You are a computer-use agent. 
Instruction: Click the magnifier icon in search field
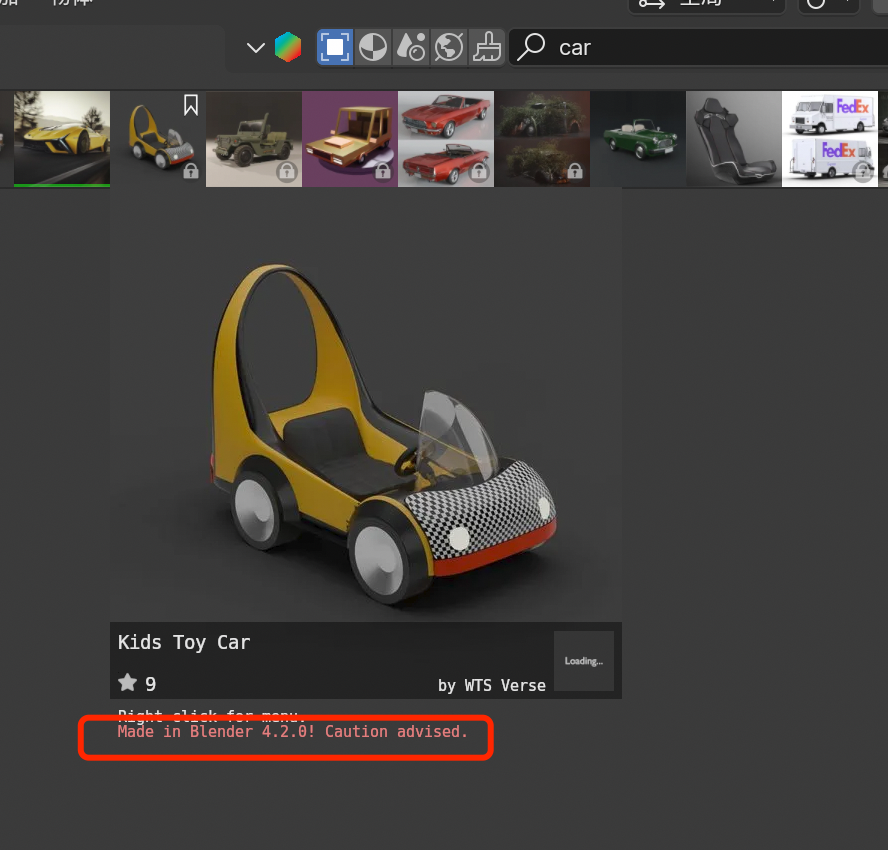pyautogui.click(x=532, y=47)
